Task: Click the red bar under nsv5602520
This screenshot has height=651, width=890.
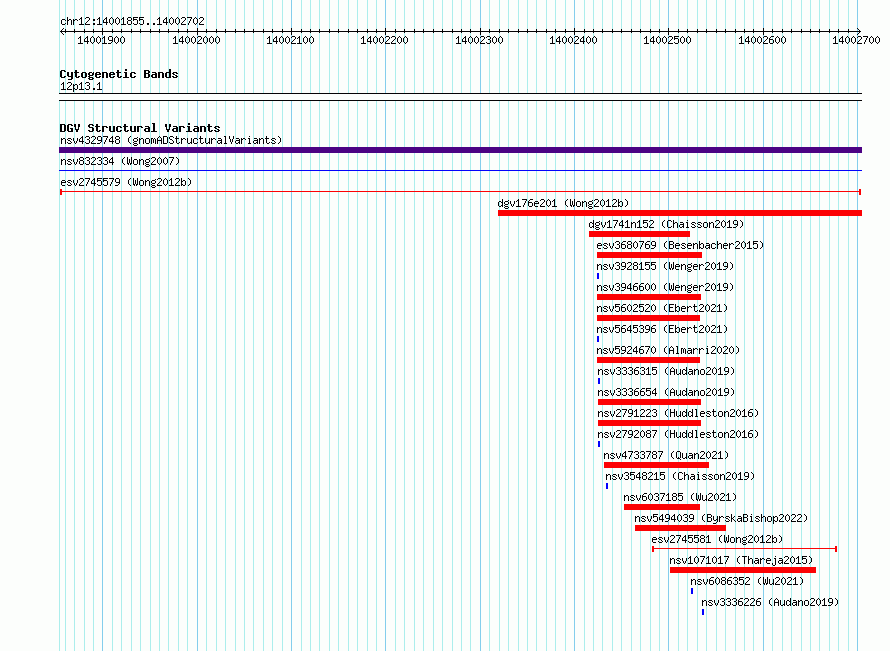Action: (x=648, y=318)
